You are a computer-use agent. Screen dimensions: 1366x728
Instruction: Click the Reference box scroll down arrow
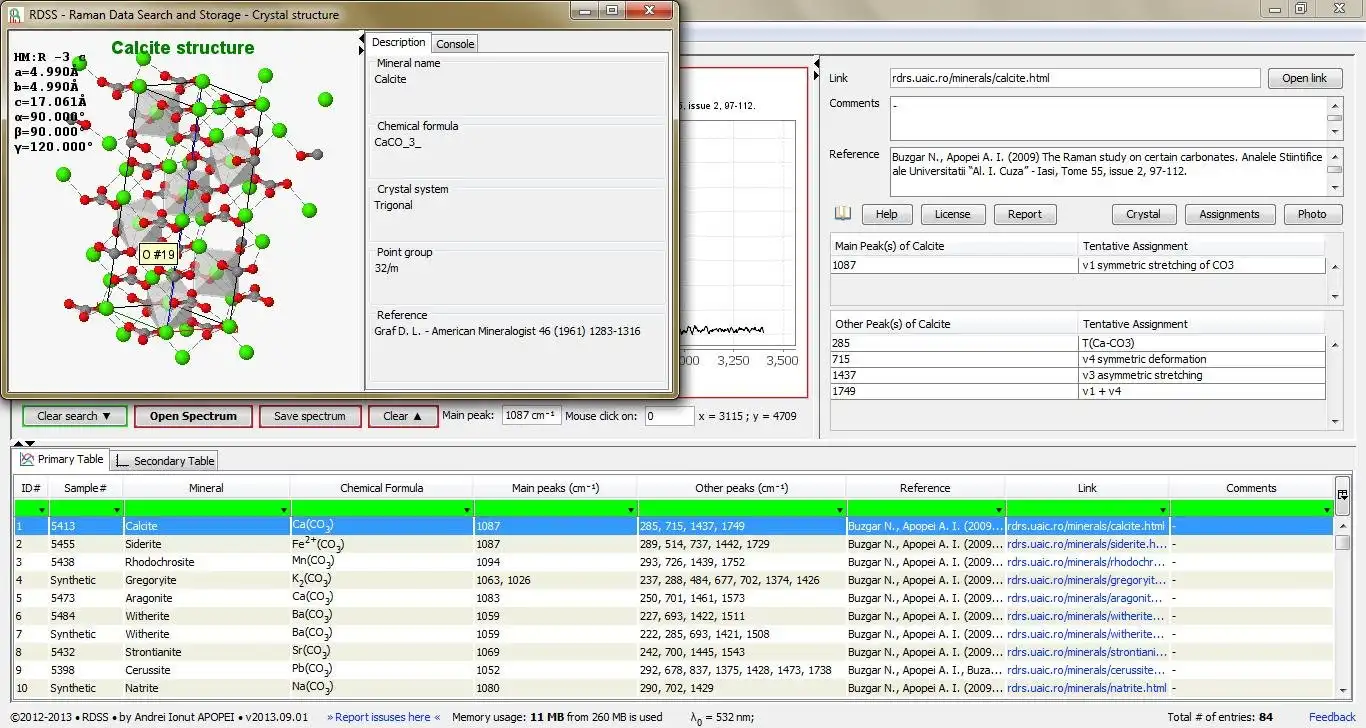(1334, 188)
